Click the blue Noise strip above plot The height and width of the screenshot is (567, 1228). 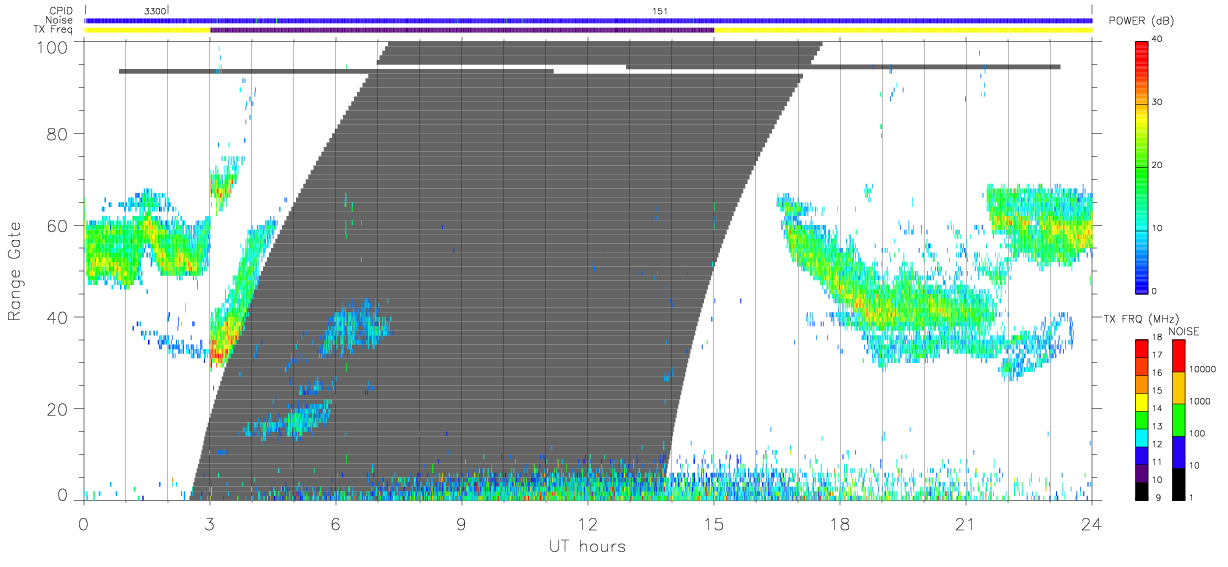point(588,20)
